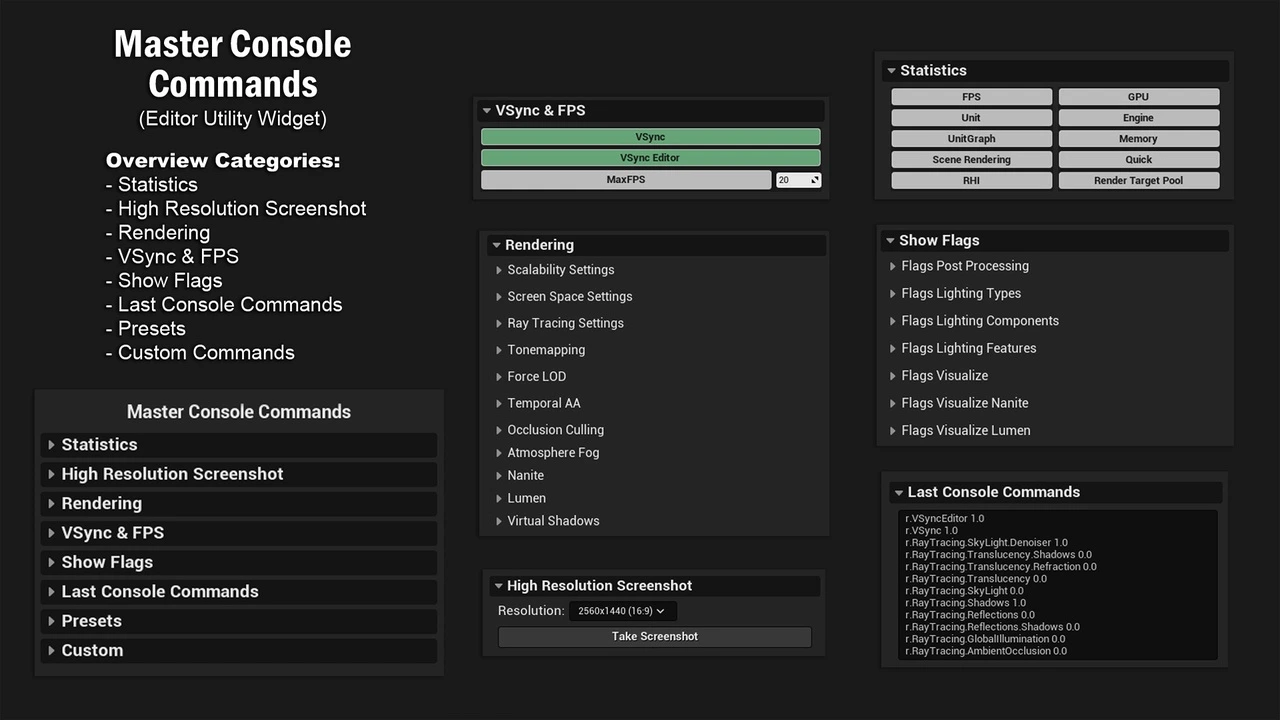This screenshot has width=1280, height=720.
Task: Click the GPU stat button
Action: coord(1138,97)
